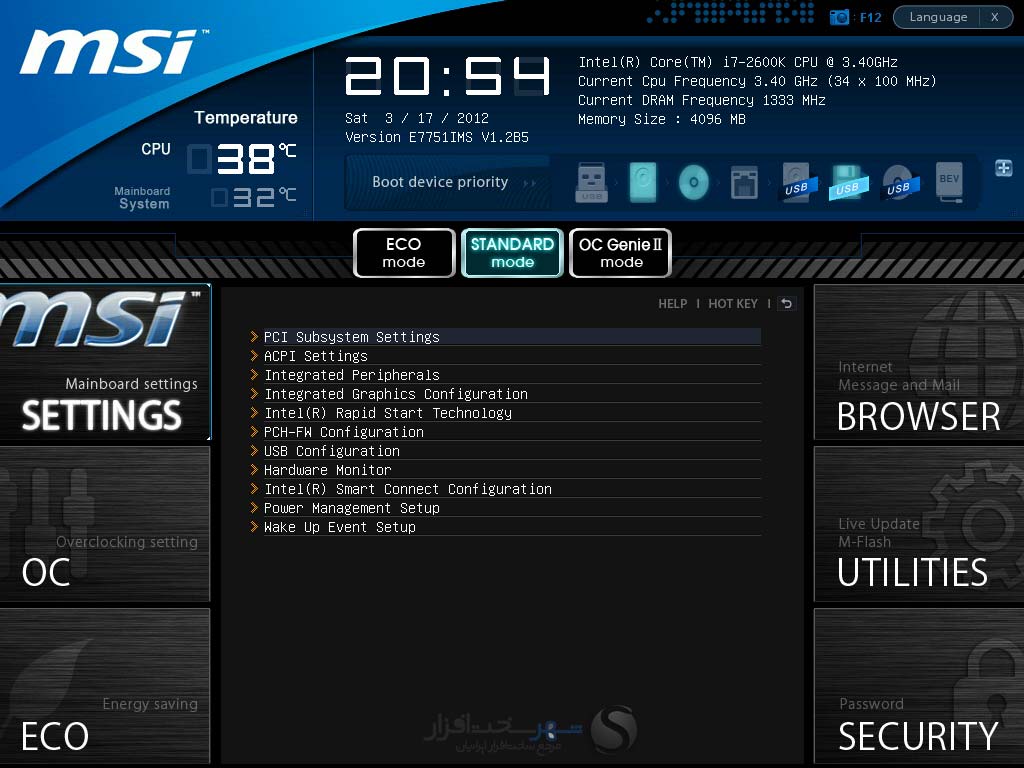
Task: Expand Intel(R) Smart Connect Configuration arrow
Action: tap(254, 488)
